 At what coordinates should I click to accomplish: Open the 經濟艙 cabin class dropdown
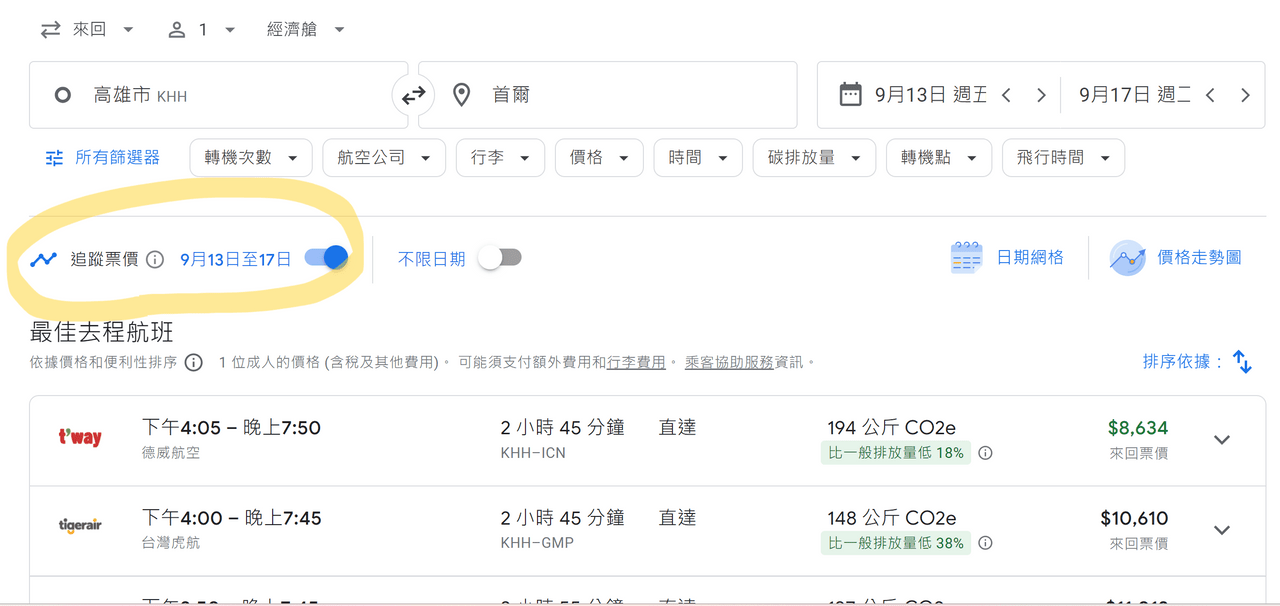(x=306, y=30)
